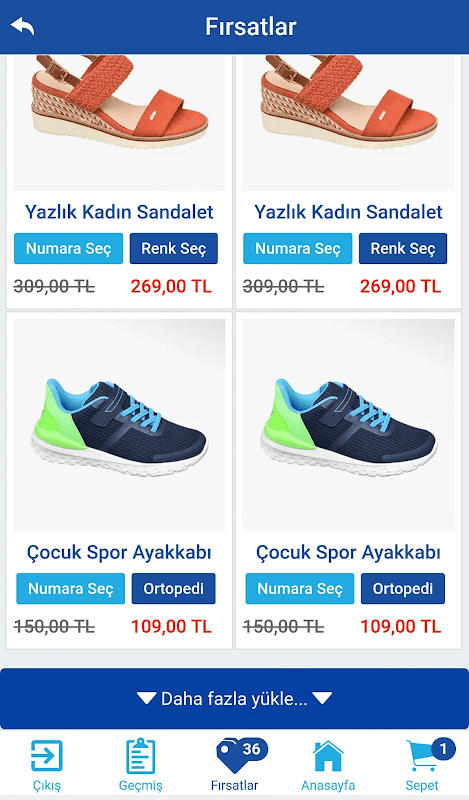Open the Sepet shopping cart icon
469x800 pixels.
click(x=422, y=757)
